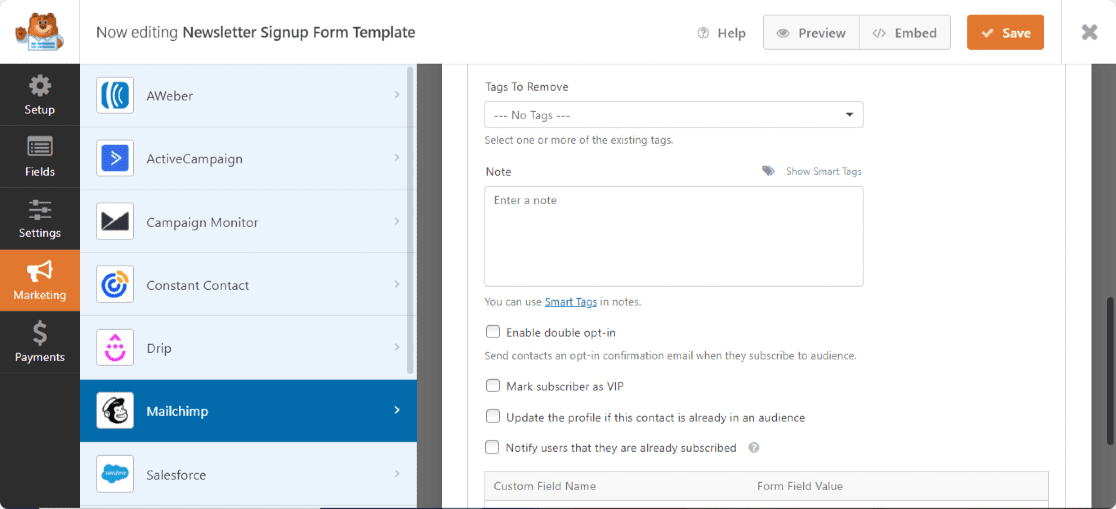Click the Constant Contact logo
This screenshot has width=1116, height=509.
[115, 285]
